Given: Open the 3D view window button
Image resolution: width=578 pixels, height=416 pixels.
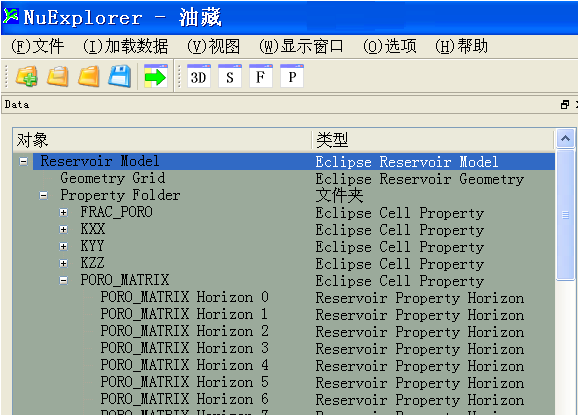Looking at the screenshot, I should tap(199, 76).
